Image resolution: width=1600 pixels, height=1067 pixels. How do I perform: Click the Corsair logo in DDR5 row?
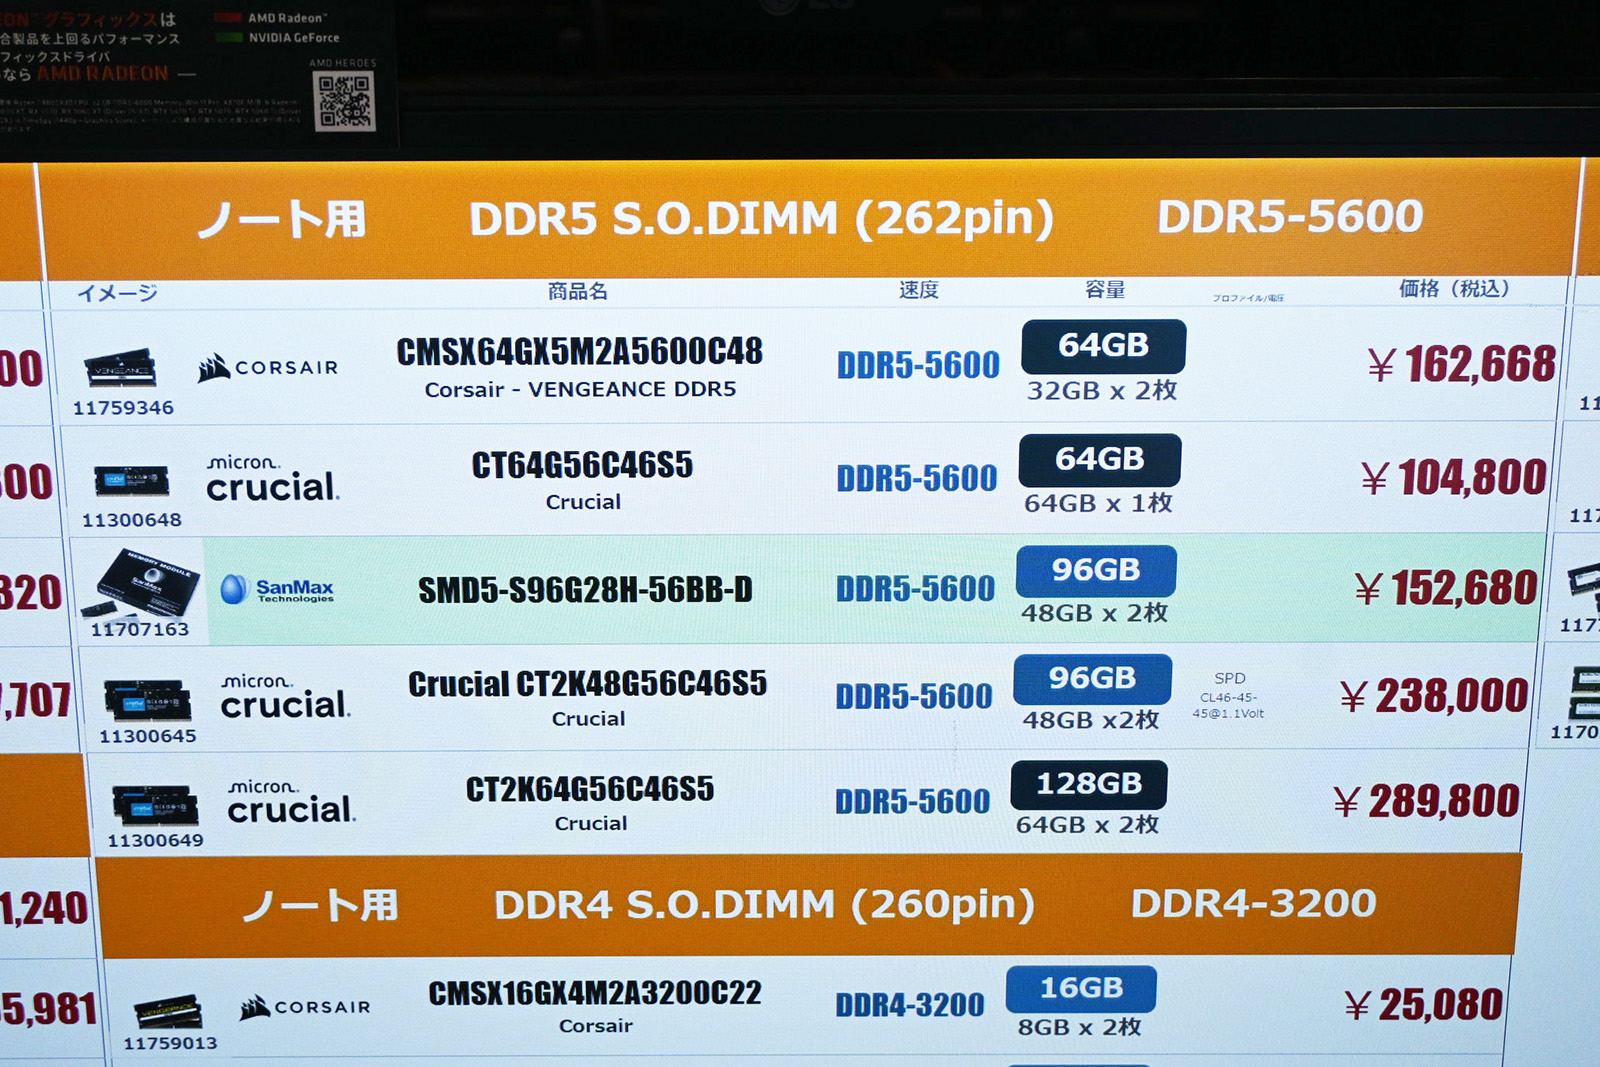click(267, 368)
